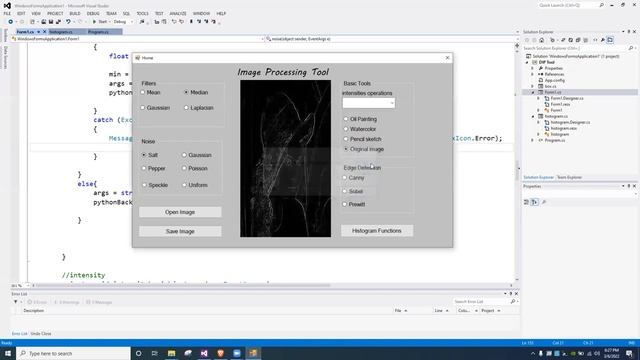The image size is (640, 360).
Task: Select Canny edge detection
Action: pos(344,178)
